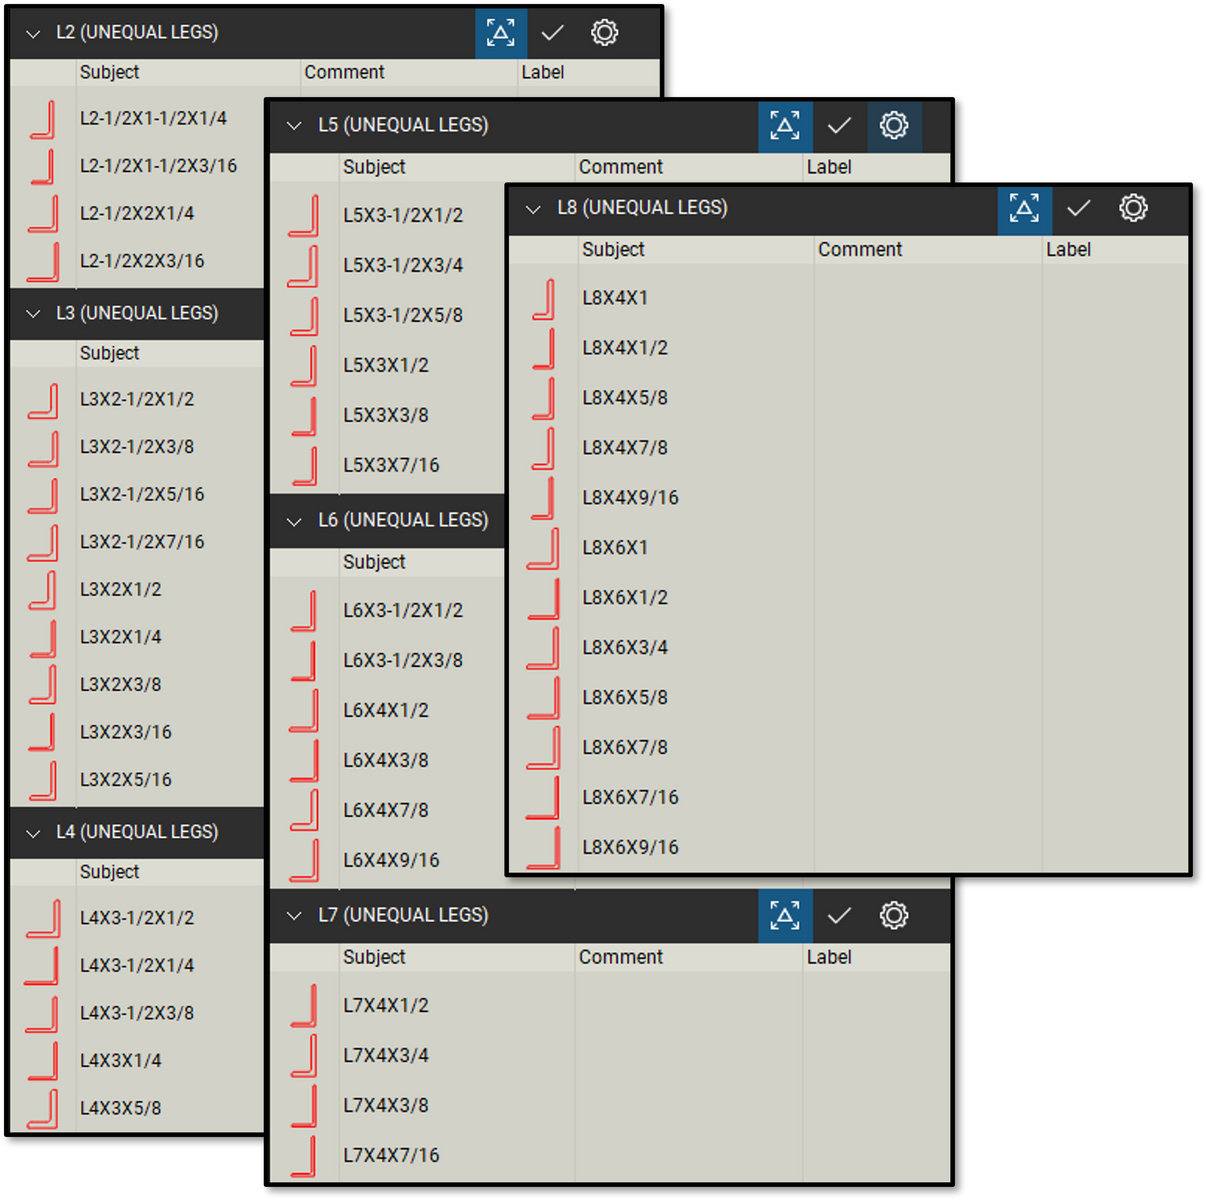Collapse the L8 (UNEQUAL LEGS) section chevron
Image resolution: width=1206 pixels, height=1200 pixels.
pos(533,209)
